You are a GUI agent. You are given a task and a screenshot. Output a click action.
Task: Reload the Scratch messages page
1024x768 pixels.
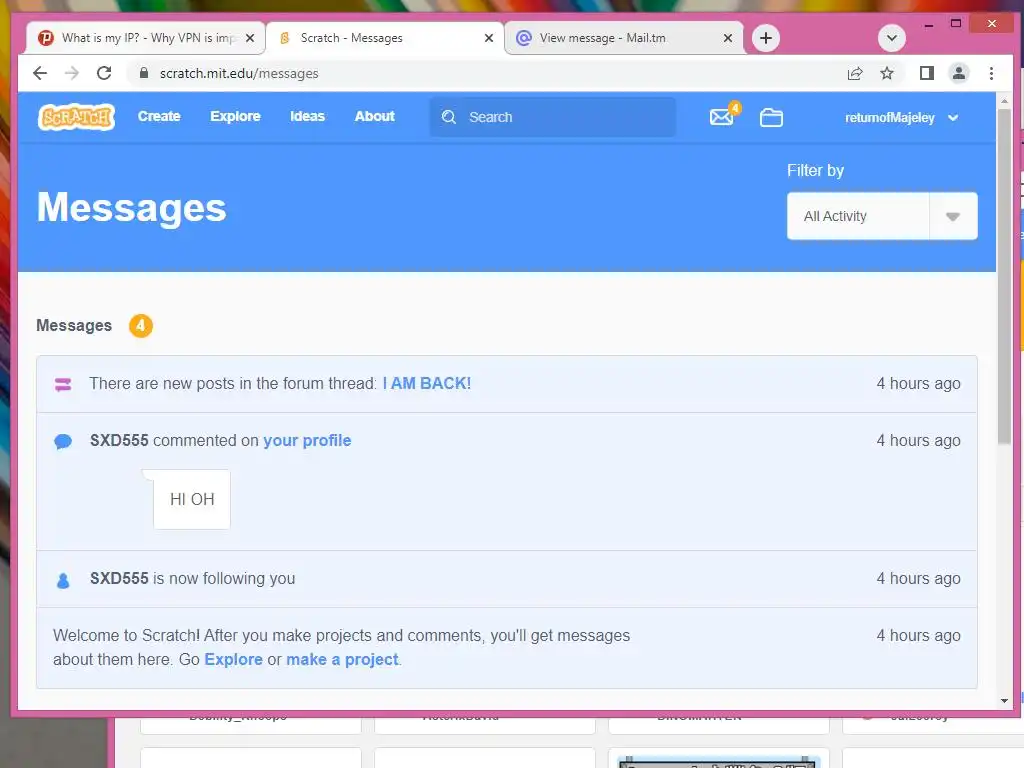tap(104, 73)
